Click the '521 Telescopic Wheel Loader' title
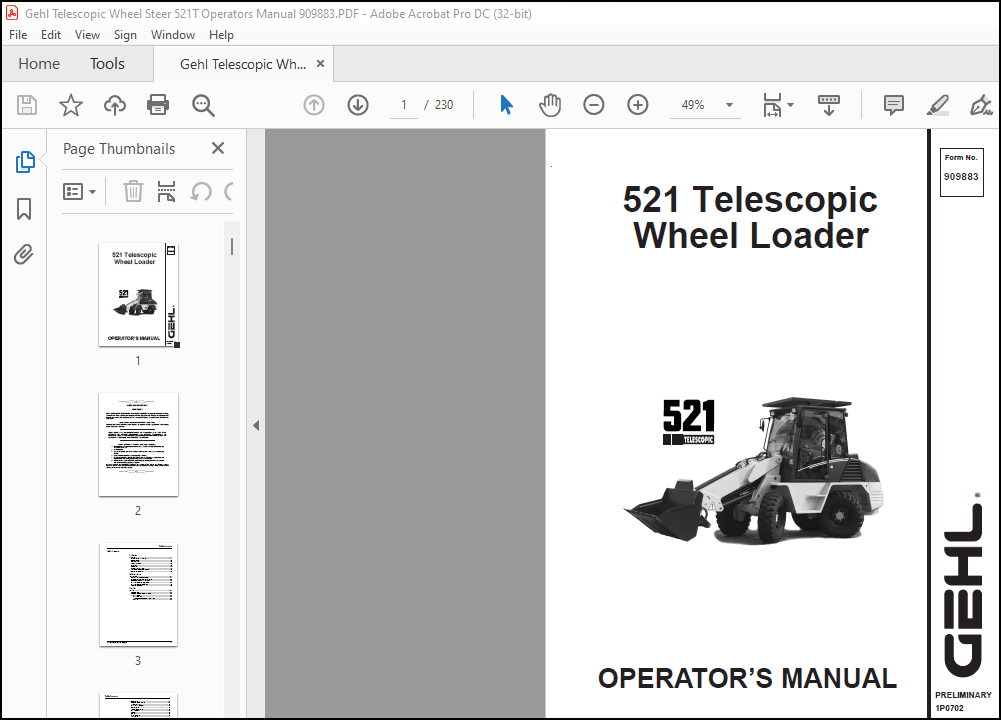 coord(750,217)
